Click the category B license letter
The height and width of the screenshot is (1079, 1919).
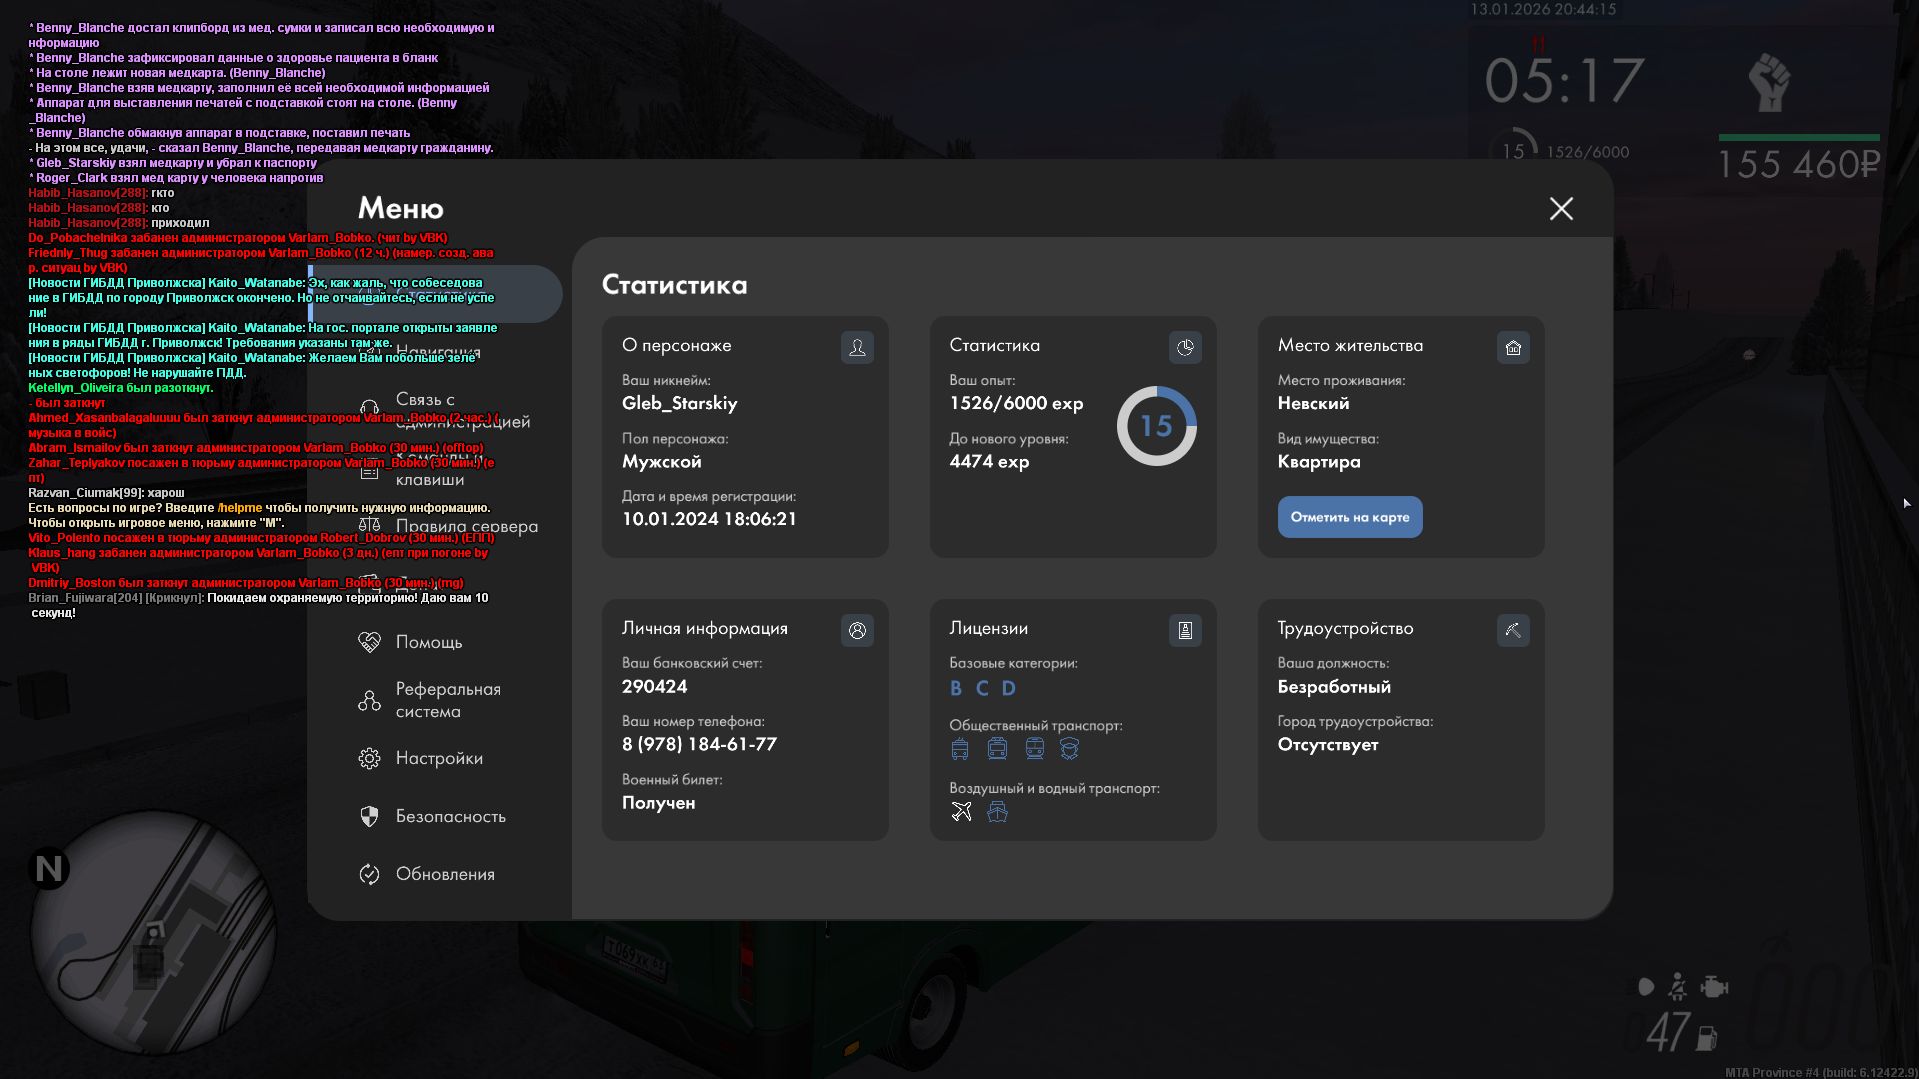pos(956,688)
